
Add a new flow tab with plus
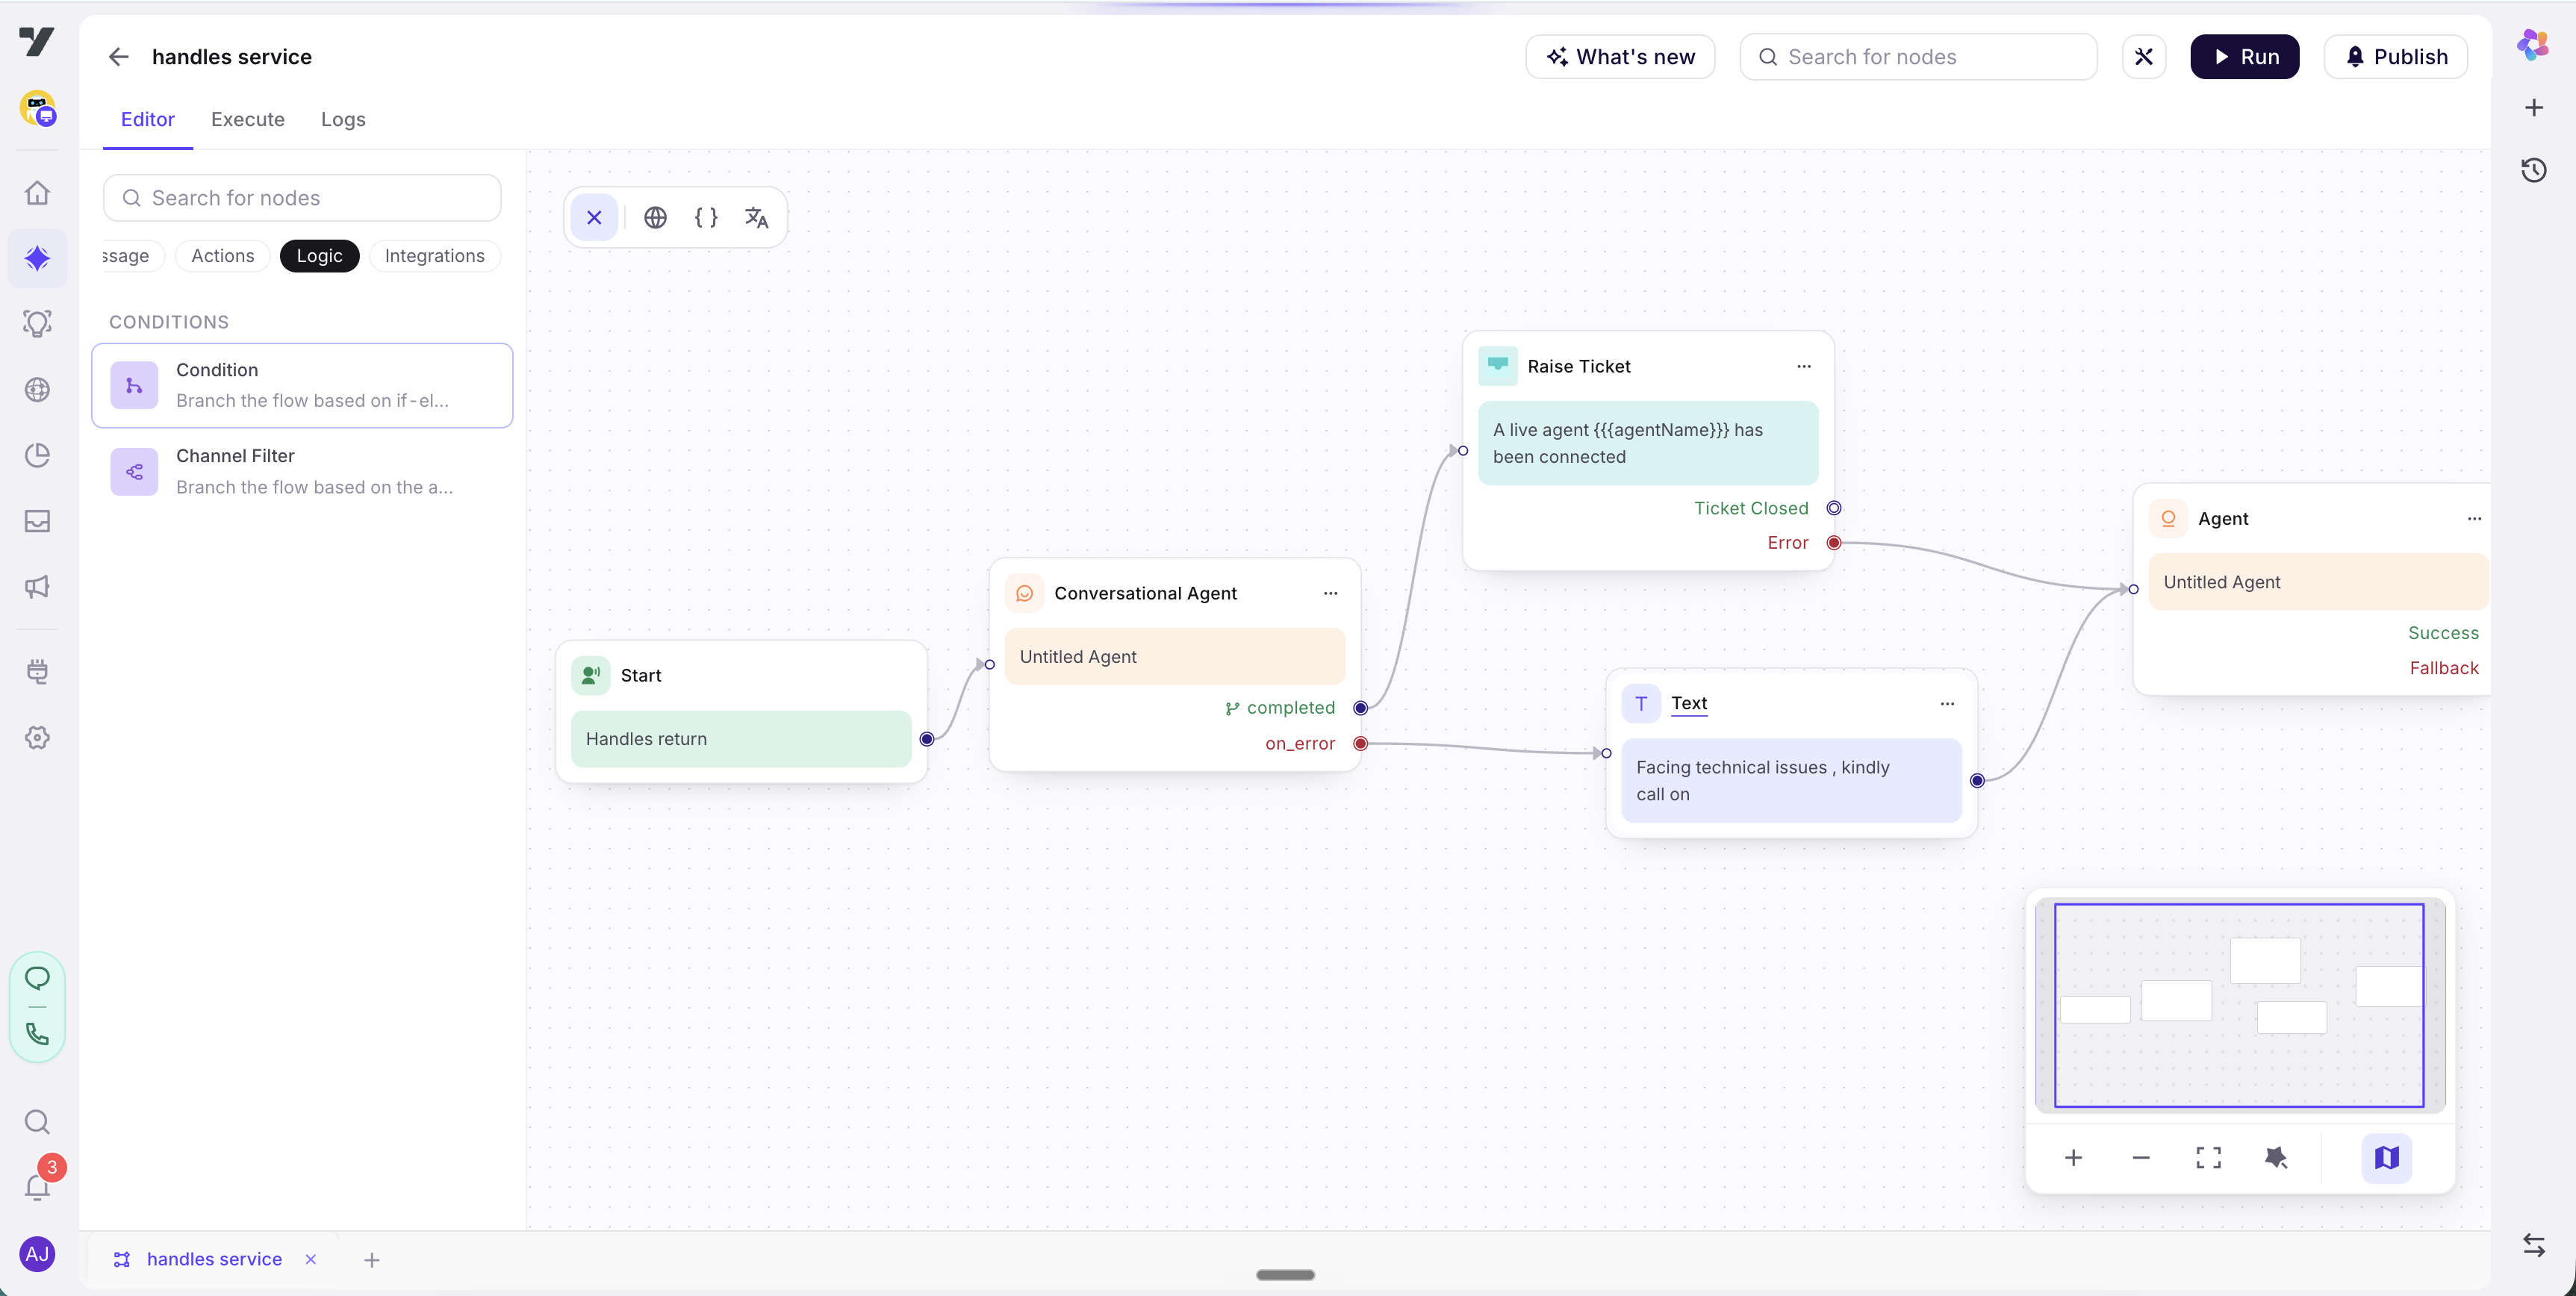(x=371, y=1260)
